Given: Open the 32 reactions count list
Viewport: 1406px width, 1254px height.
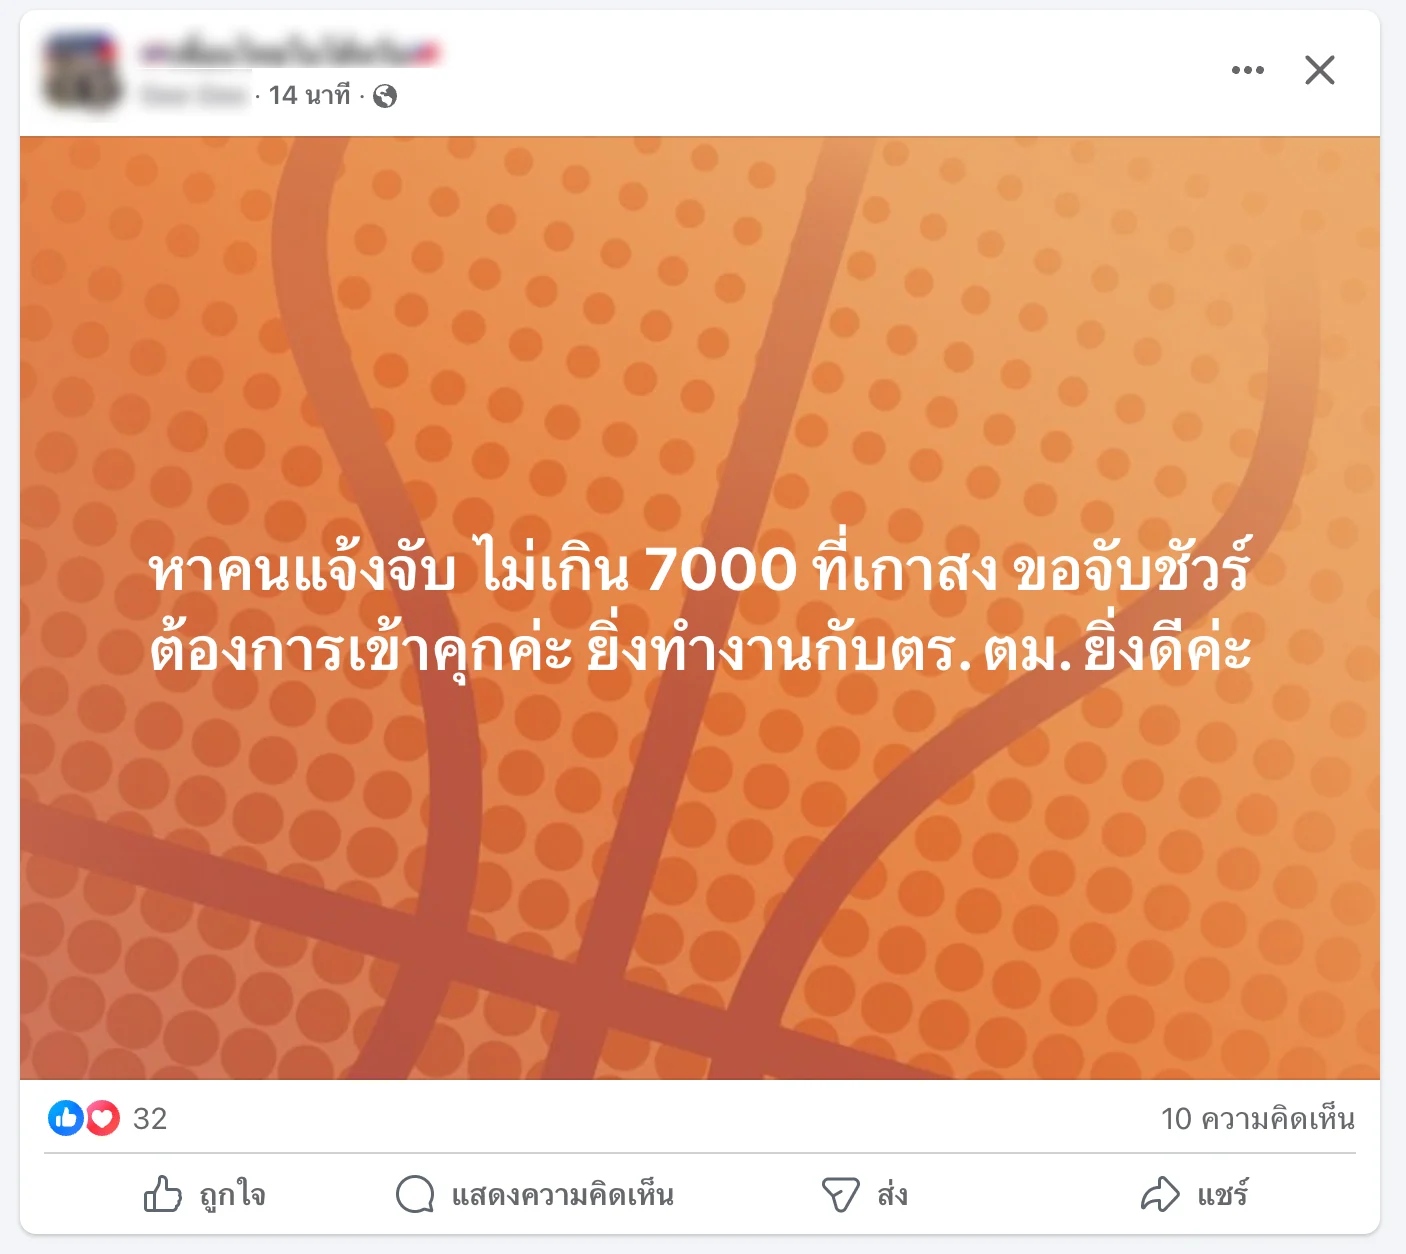Looking at the screenshot, I should click(150, 1118).
